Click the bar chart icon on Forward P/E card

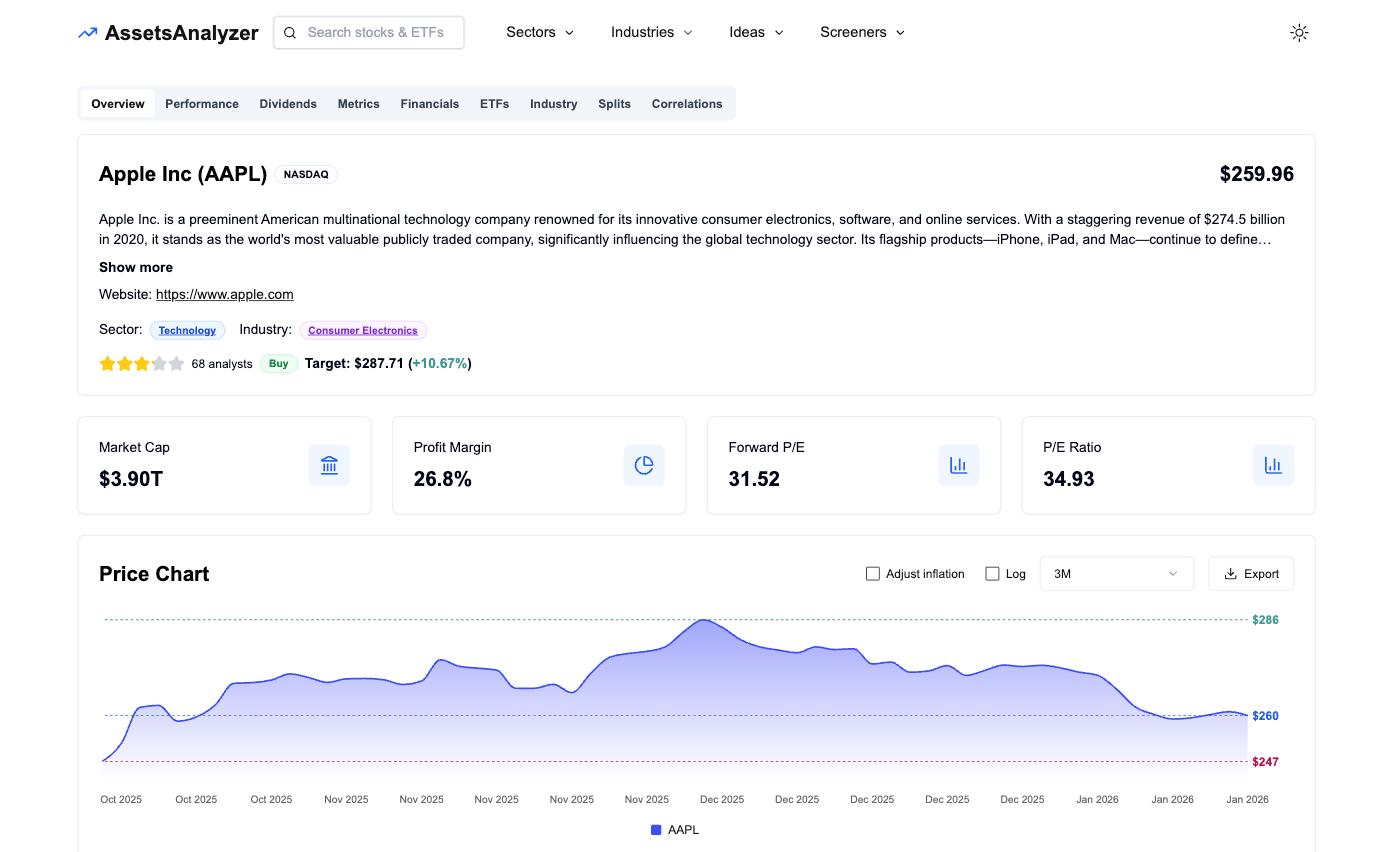pyautogui.click(x=958, y=465)
